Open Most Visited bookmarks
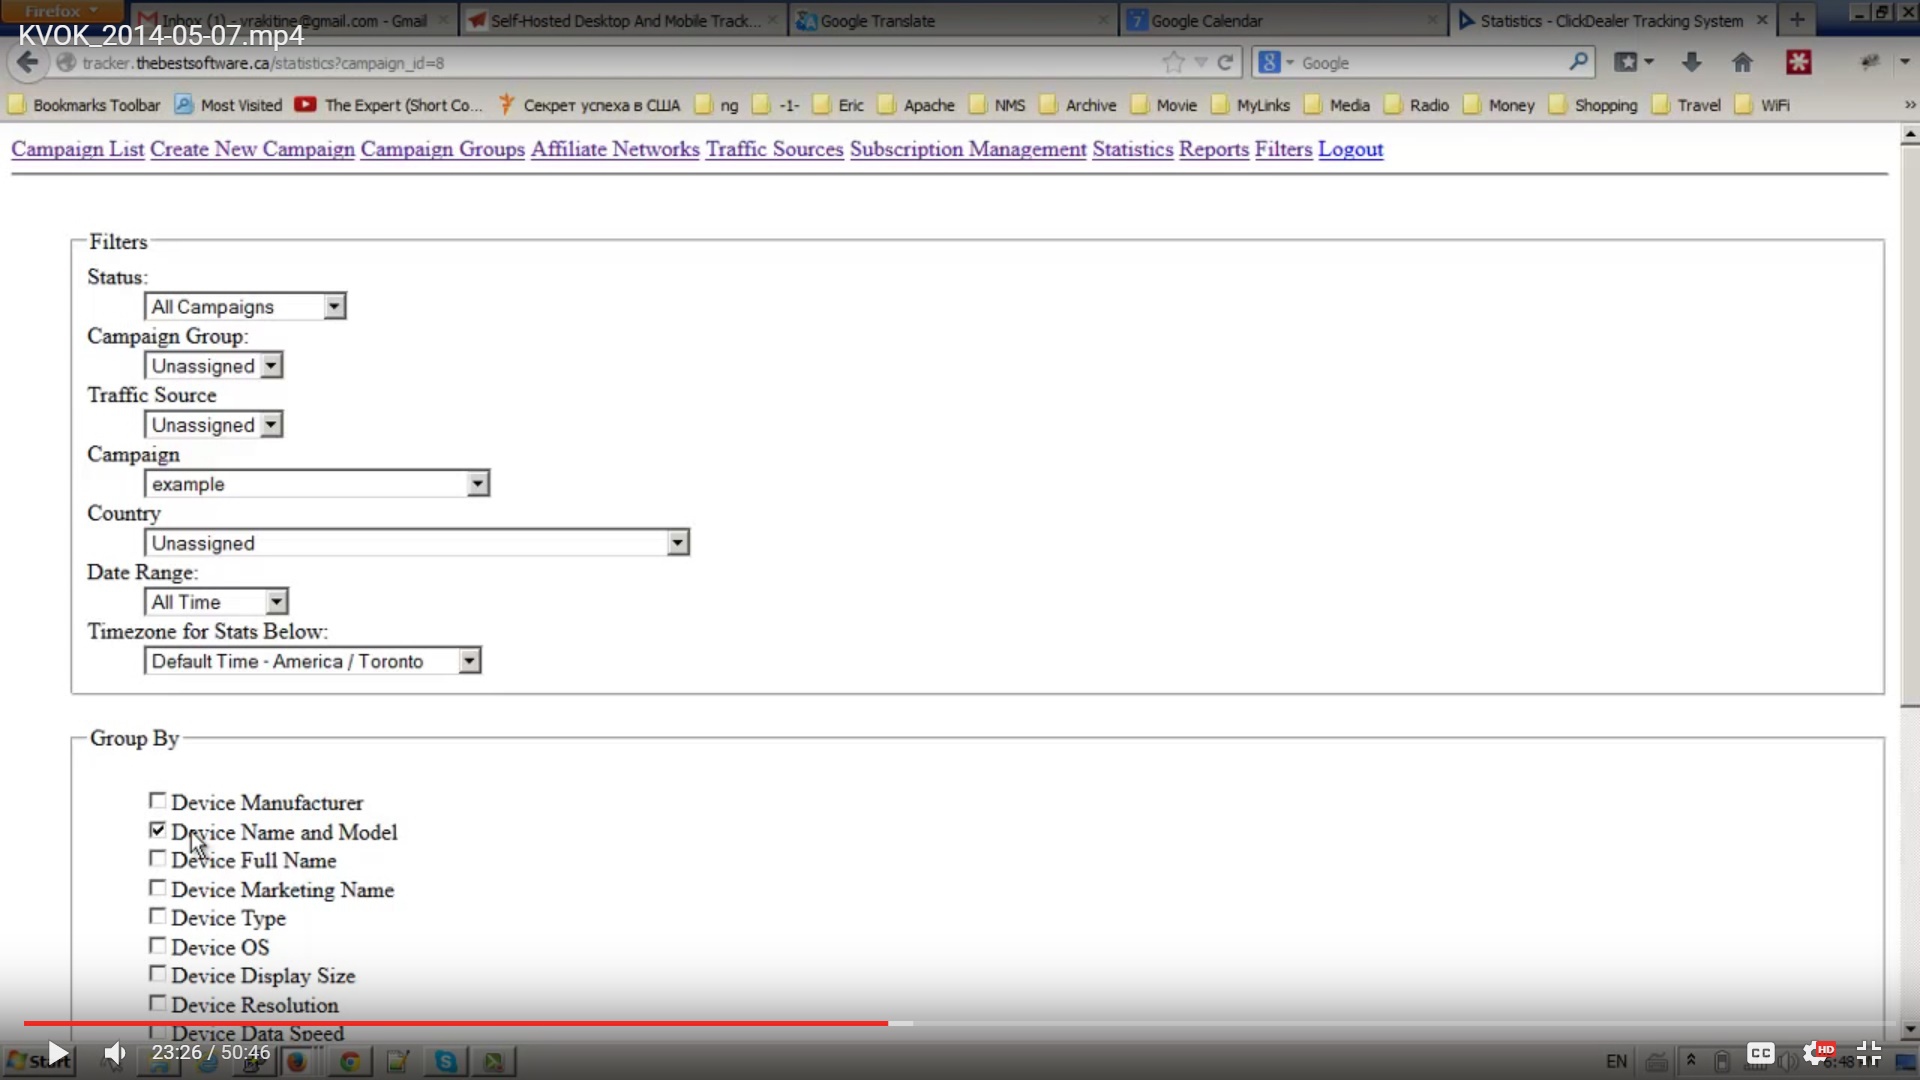This screenshot has height=1080, width=1920. click(x=229, y=105)
